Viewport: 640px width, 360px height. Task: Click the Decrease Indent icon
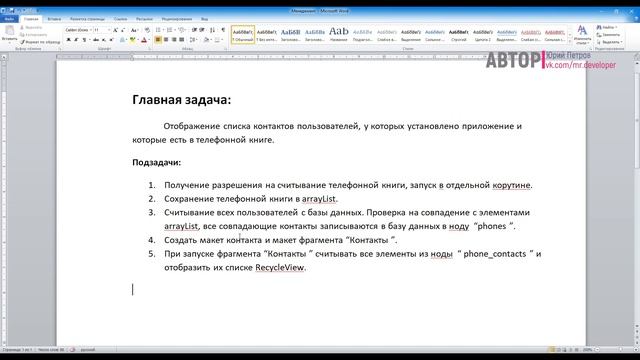tap(194, 30)
